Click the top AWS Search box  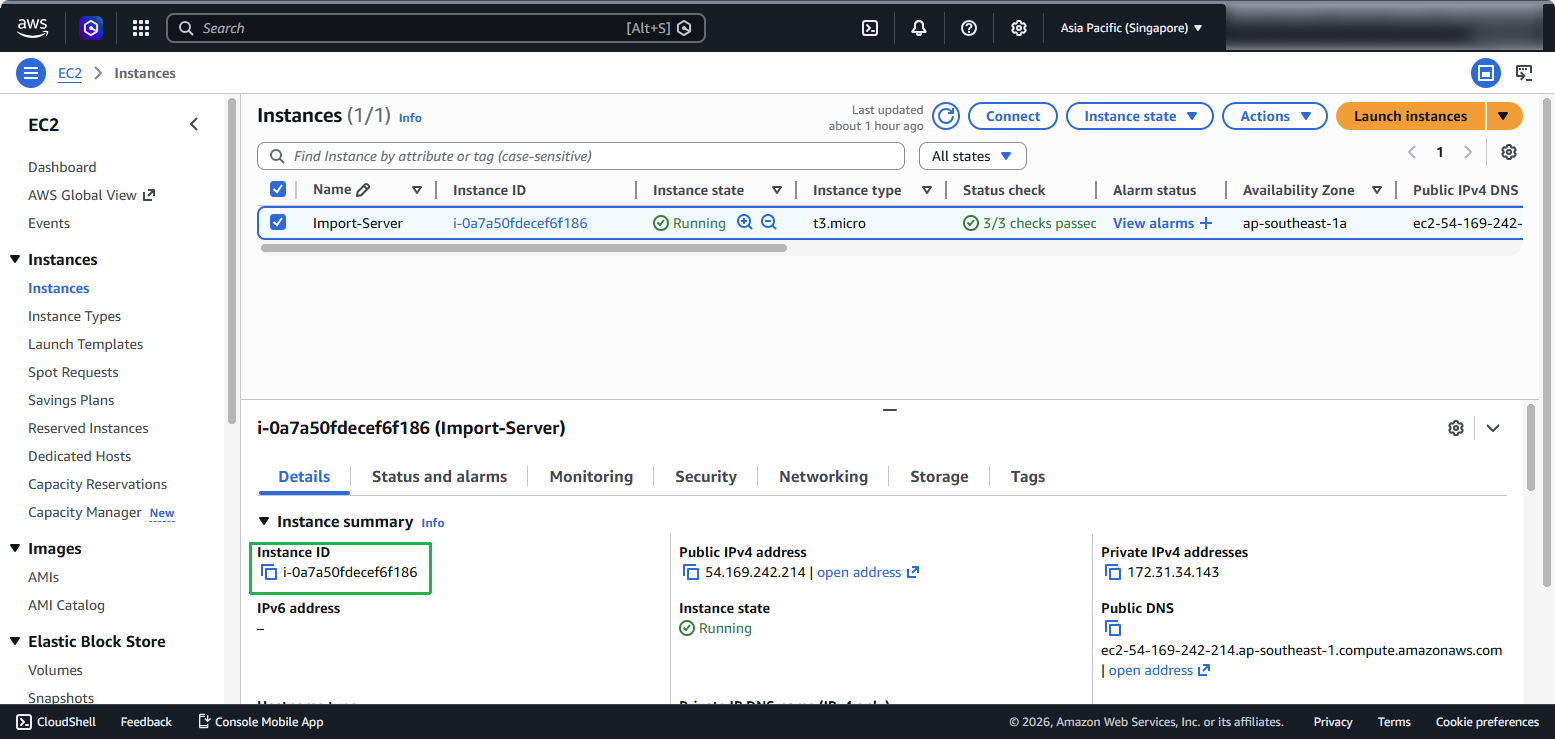[x=435, y=28]
